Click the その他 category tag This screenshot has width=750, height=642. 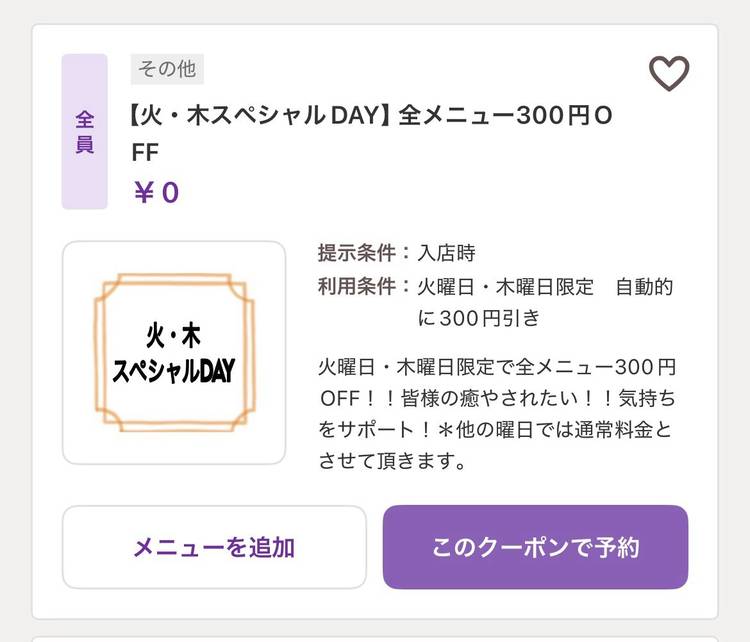coord(167,70)
